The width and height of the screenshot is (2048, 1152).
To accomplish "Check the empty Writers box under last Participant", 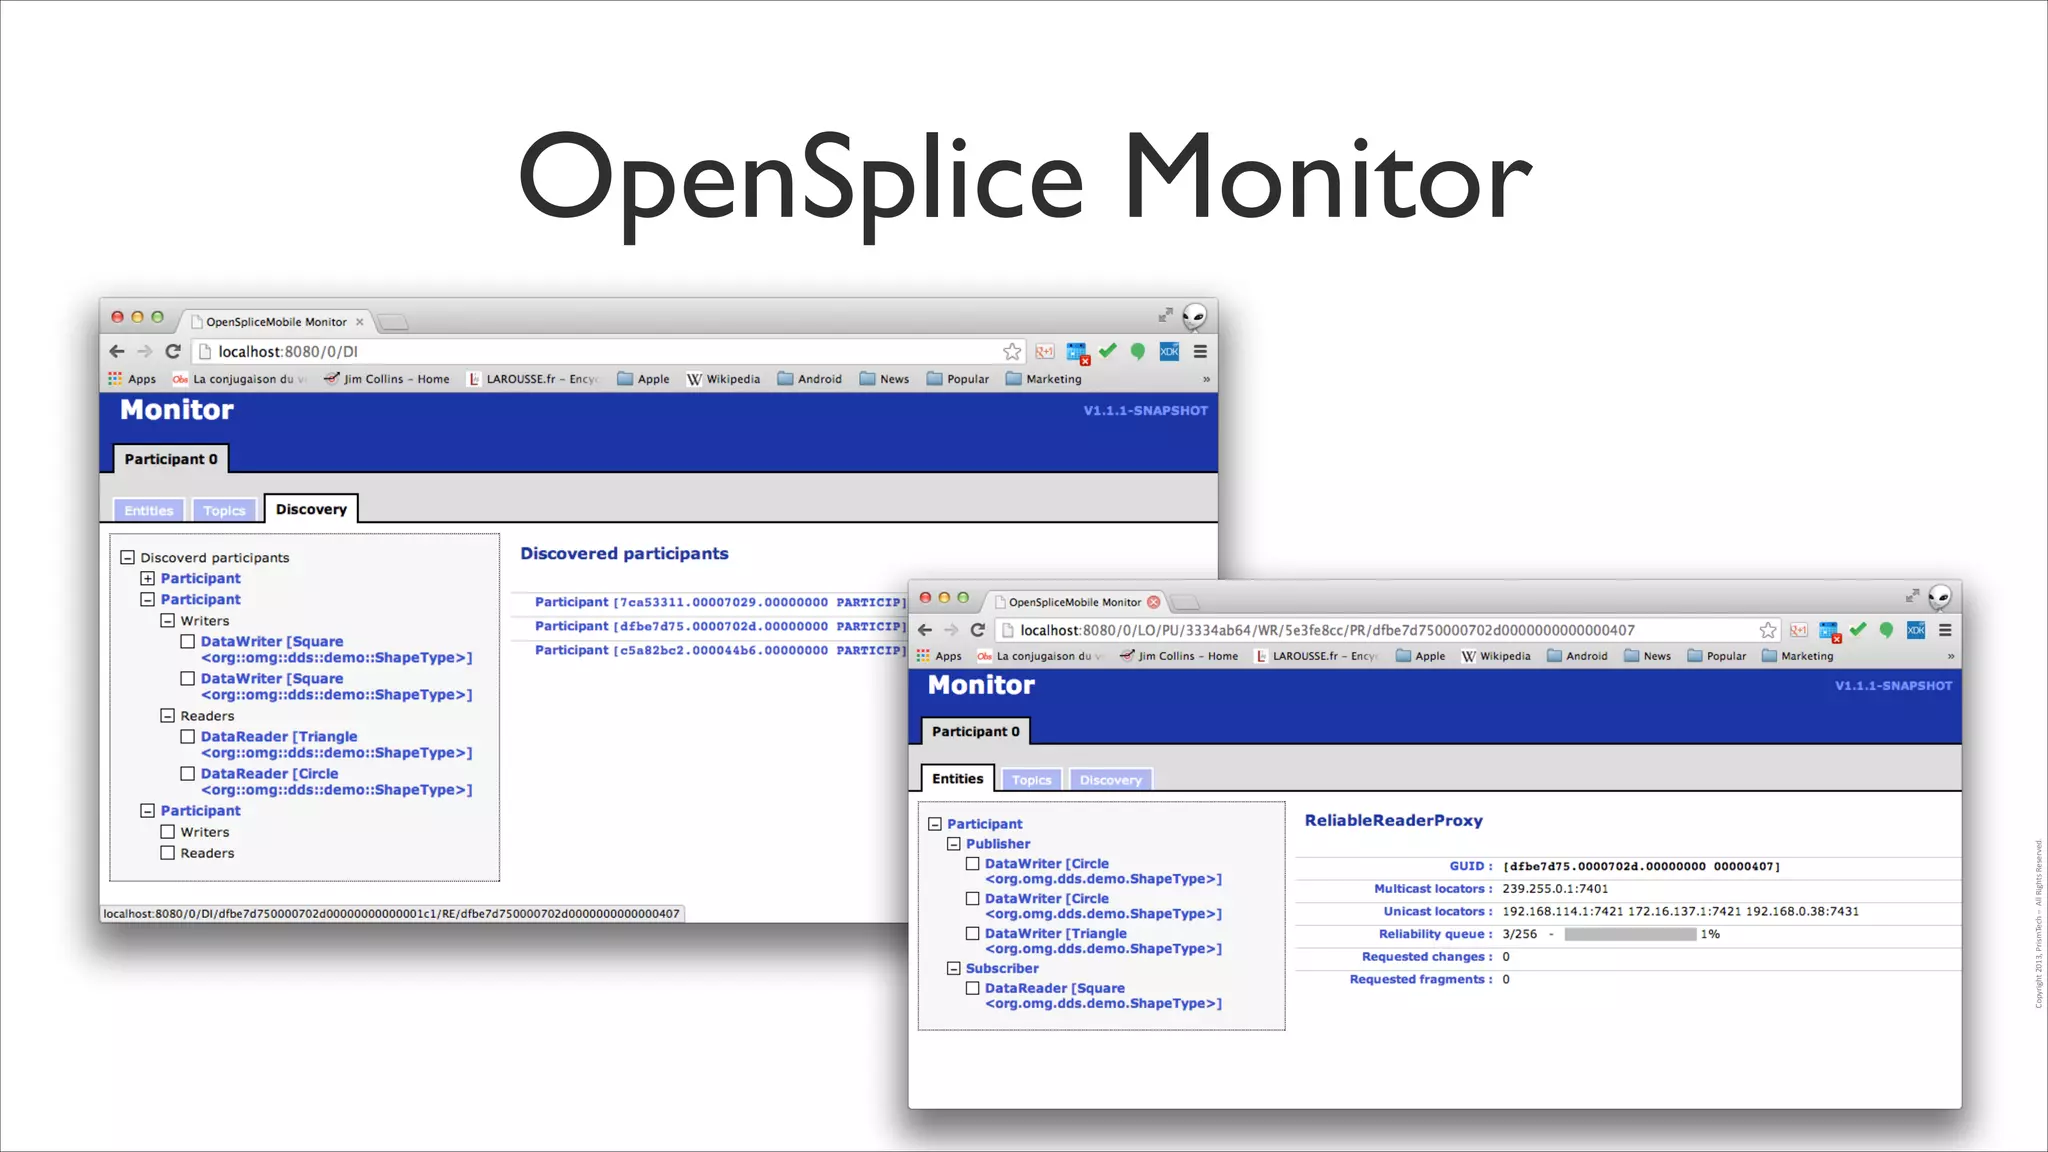I will (x=167, y=831).
